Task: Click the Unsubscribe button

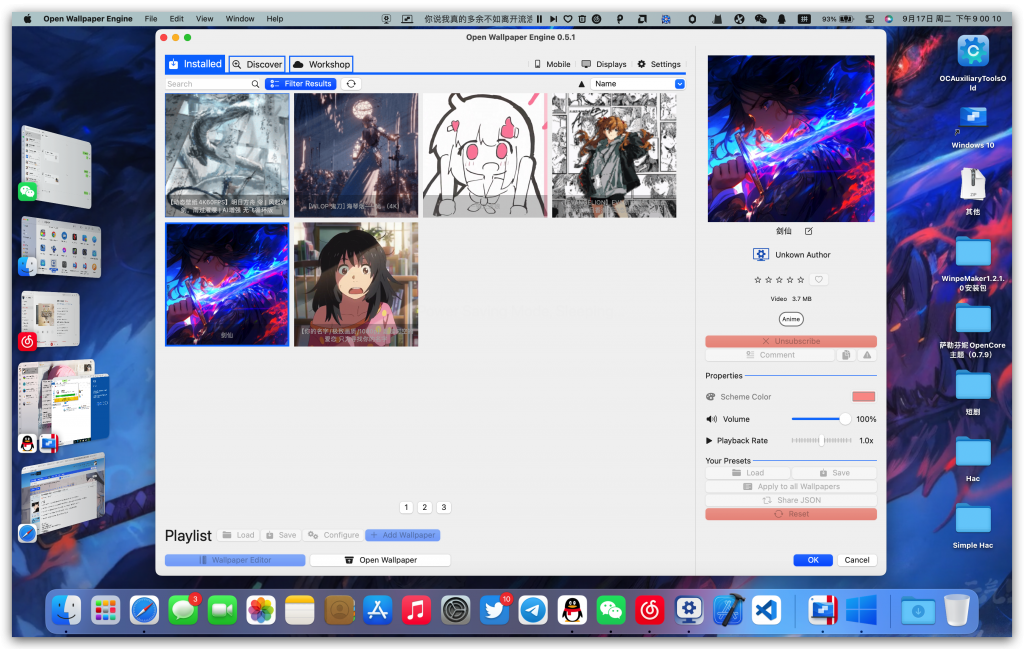Action: coord(791,341)
